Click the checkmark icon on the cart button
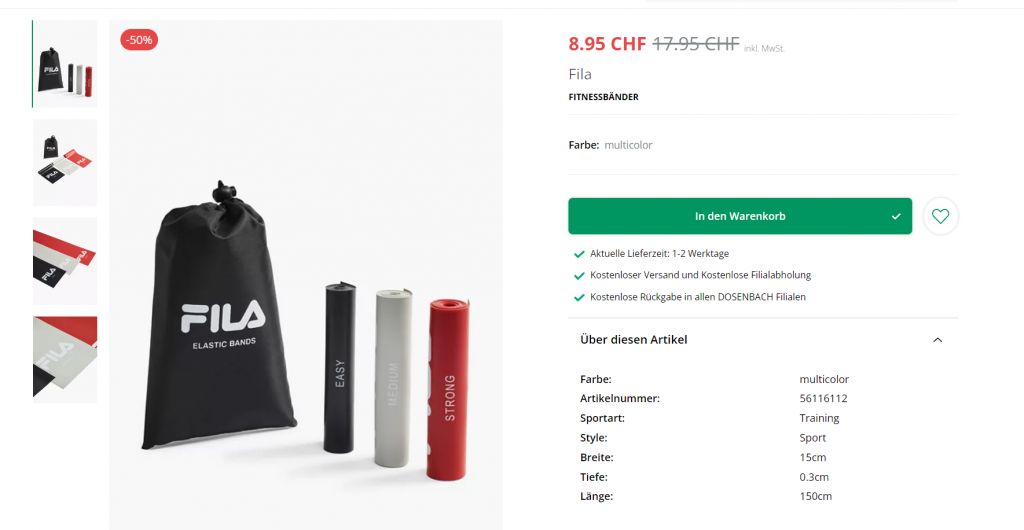1024x530 pixels. coord(896,217)
